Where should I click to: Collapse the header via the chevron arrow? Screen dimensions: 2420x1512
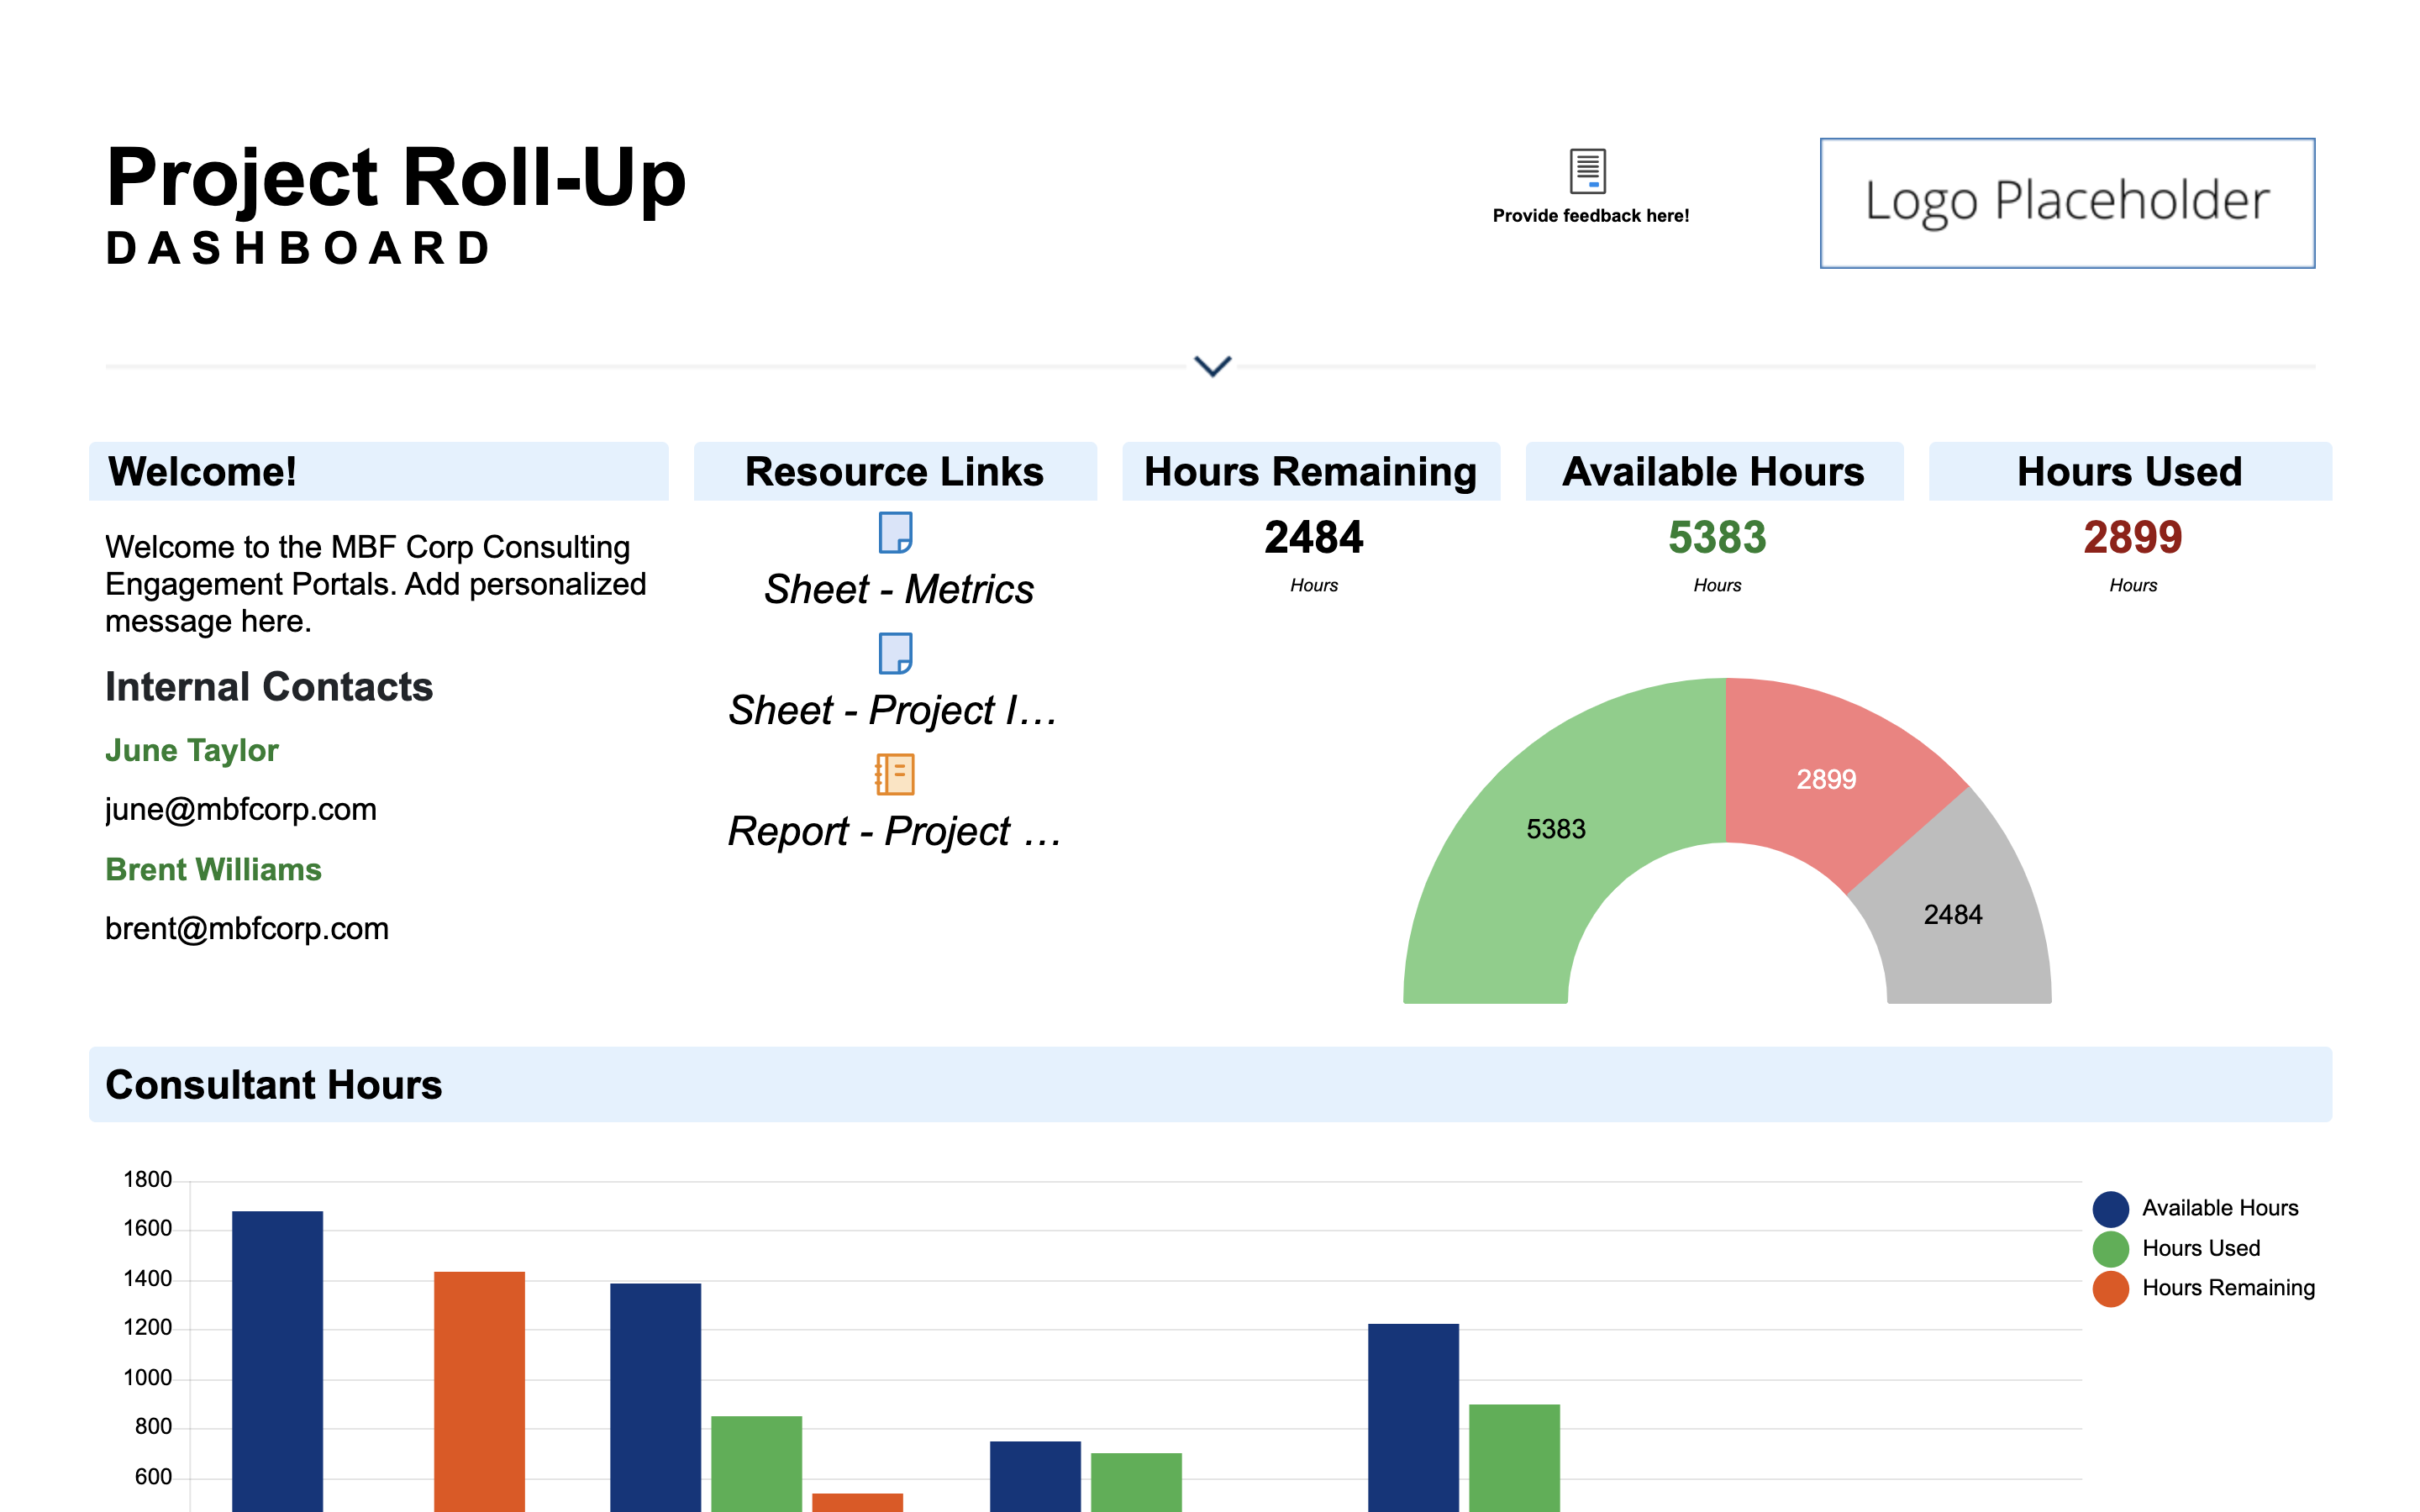pyautogui.click(x=1212, y=367)
